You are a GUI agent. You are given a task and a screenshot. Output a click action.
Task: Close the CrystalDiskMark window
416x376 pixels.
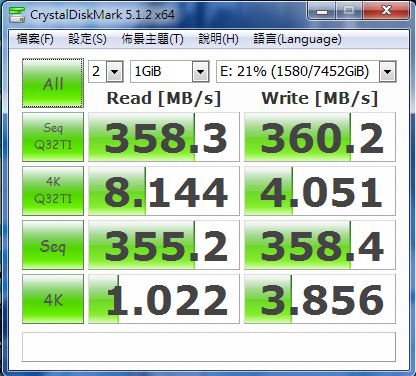pos(386,11)
